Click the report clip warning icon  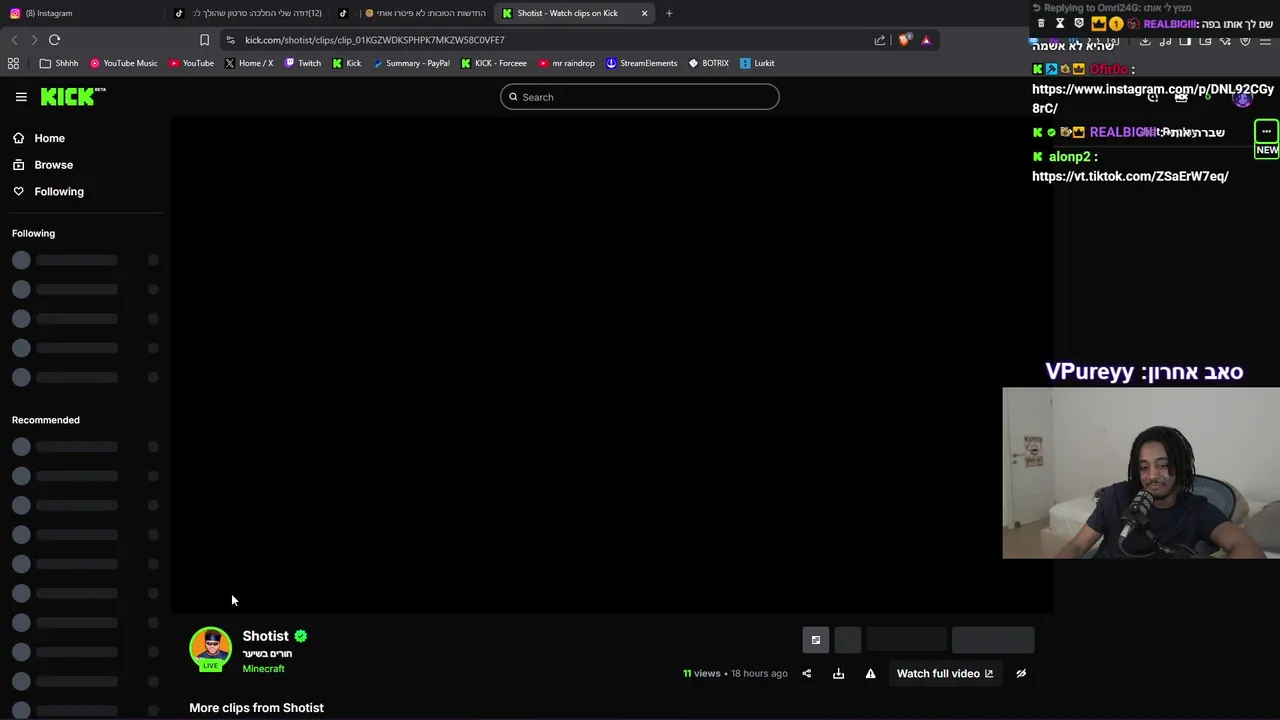[x=871, y=674]
